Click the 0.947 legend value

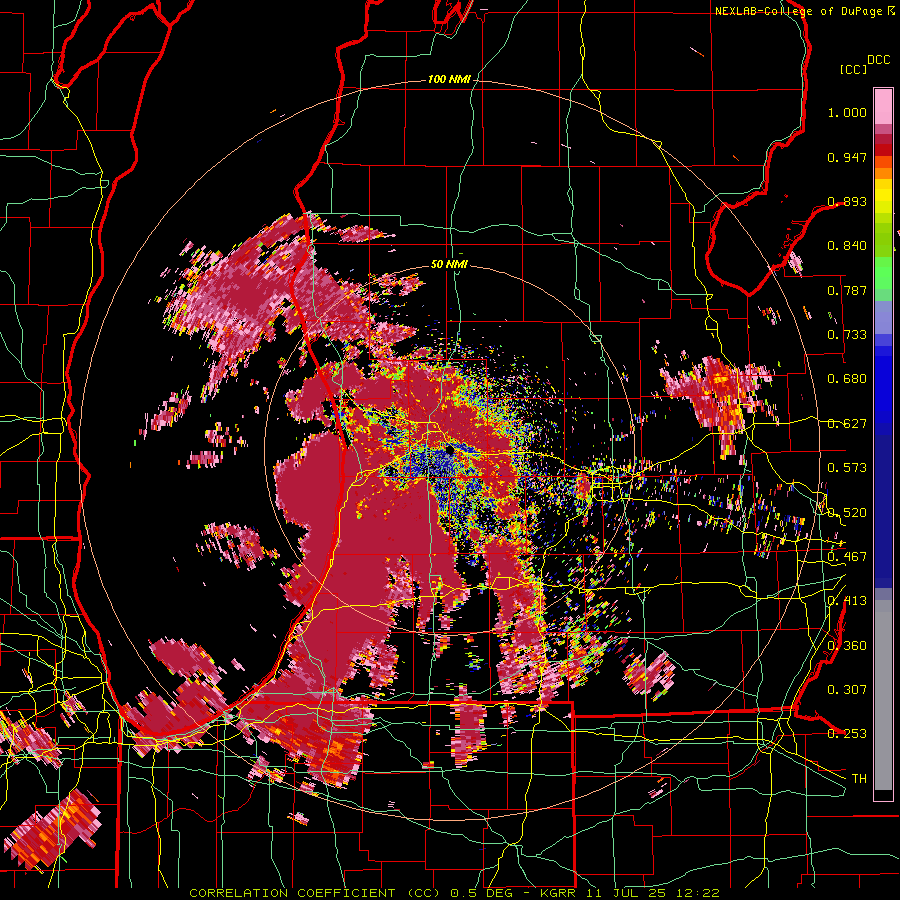[x=847, y=157]
